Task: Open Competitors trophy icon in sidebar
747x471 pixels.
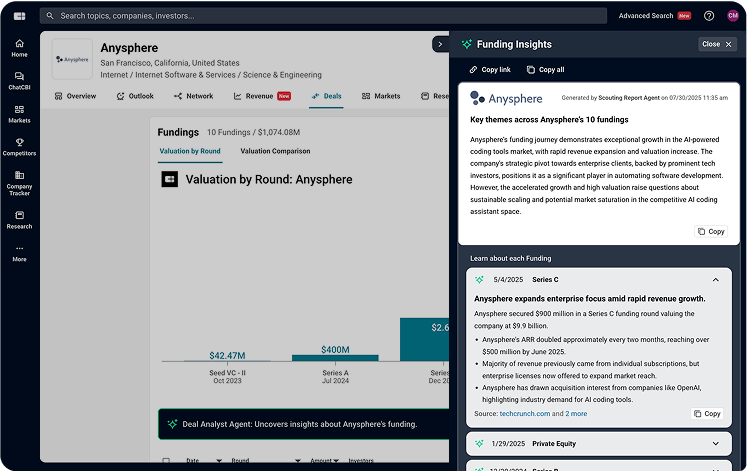Action: point(19,147)
